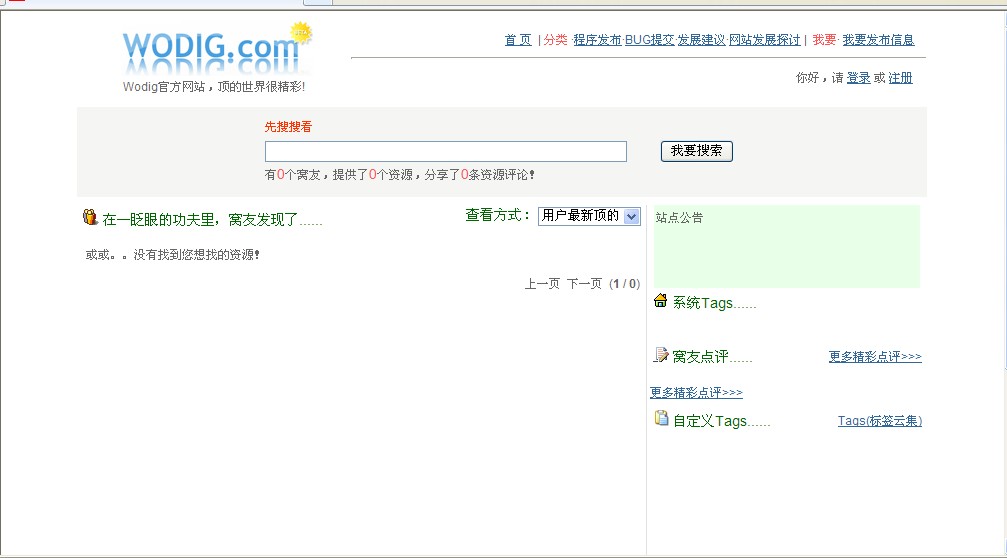
Task: Click 上一页 previous page
Action: coord(542,284)
